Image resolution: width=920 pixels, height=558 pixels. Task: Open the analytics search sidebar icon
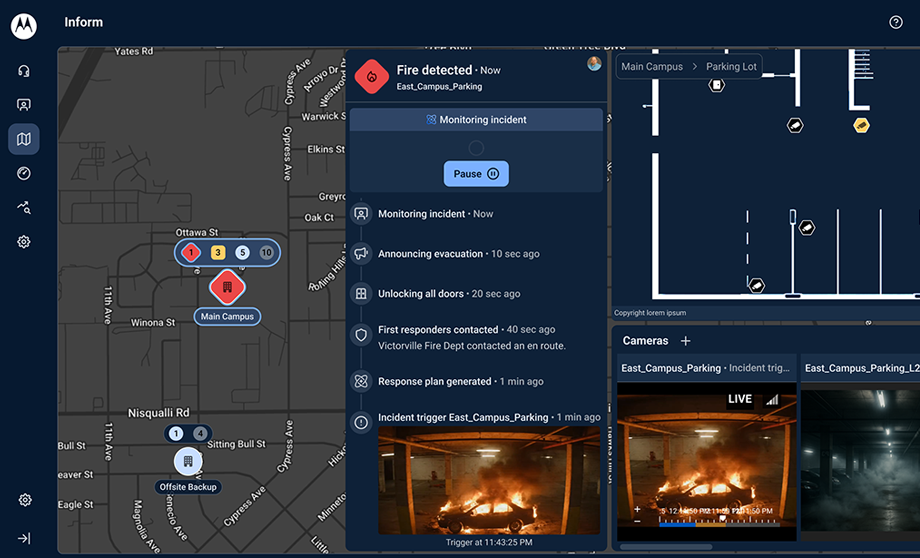click(24, 208)
